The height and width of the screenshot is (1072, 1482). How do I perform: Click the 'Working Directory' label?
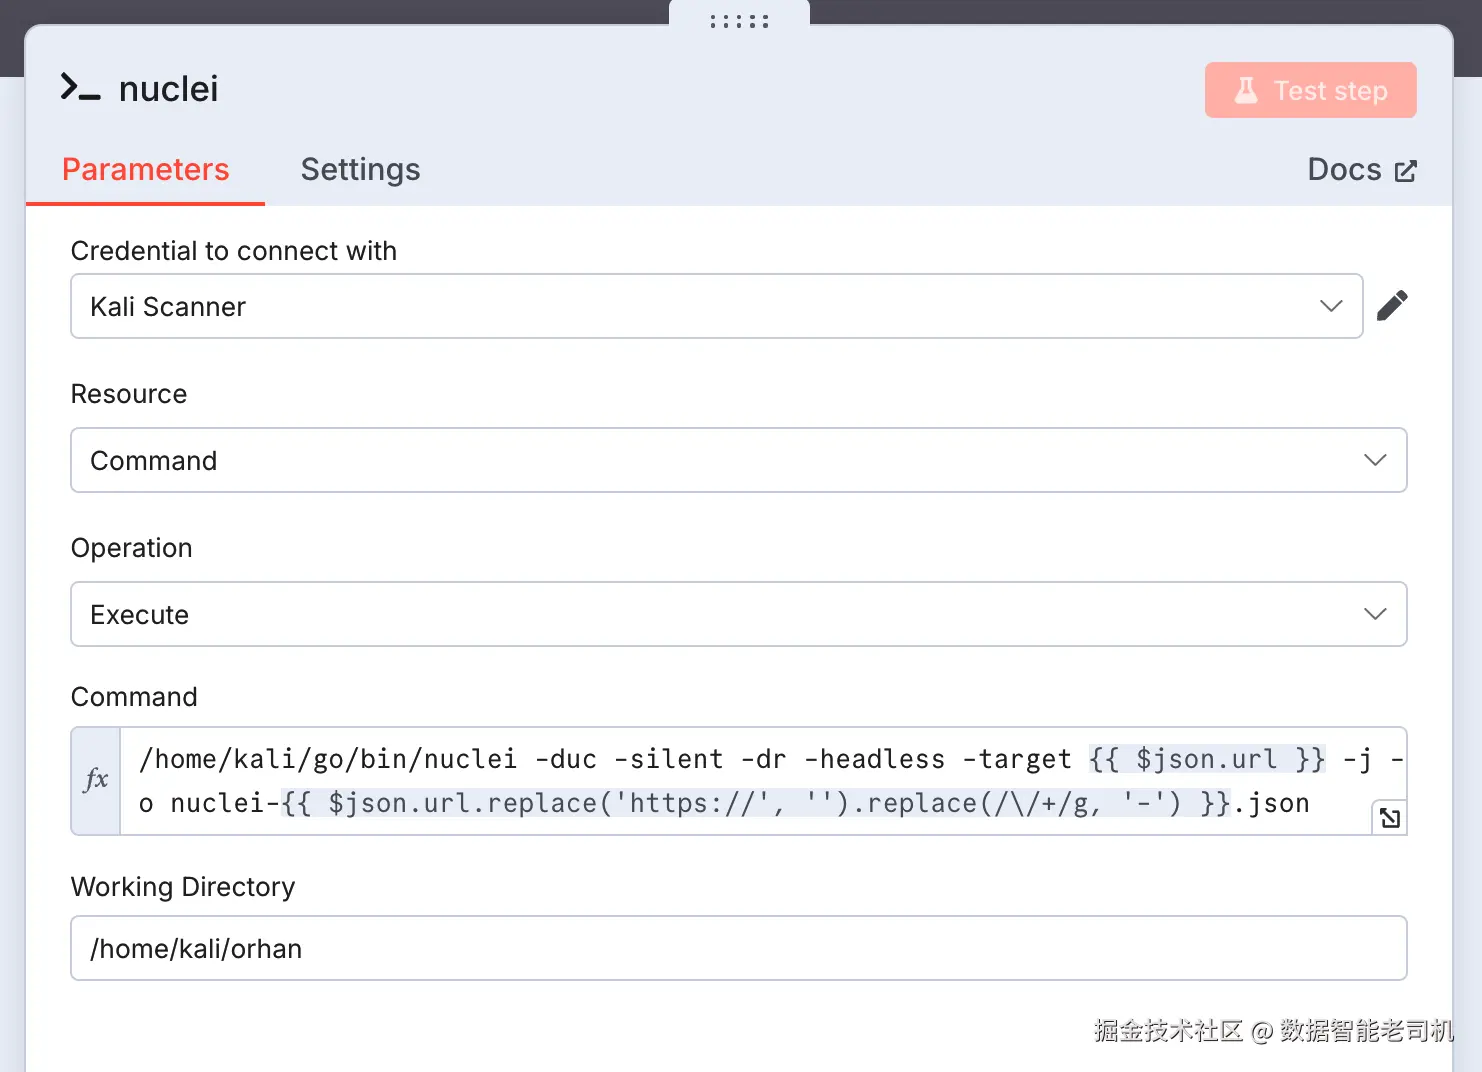[183, 887]
